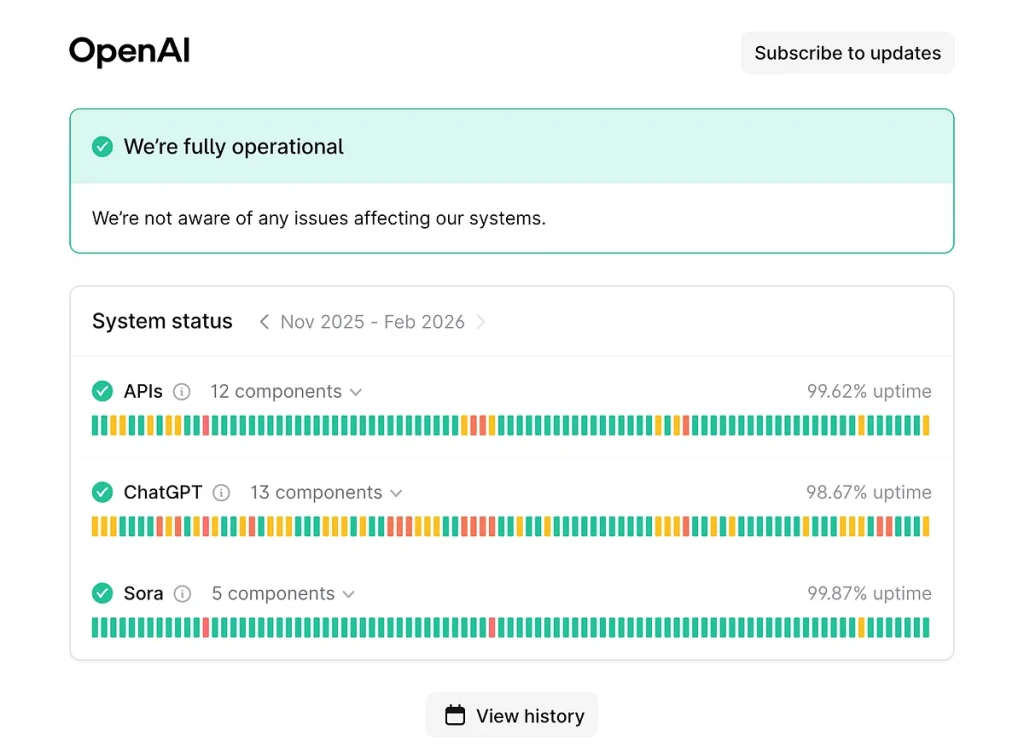Viewport: 1024px width, 753px height.
Task: Click the green checkmark beside APIs
Action: (x=102, y=392)
